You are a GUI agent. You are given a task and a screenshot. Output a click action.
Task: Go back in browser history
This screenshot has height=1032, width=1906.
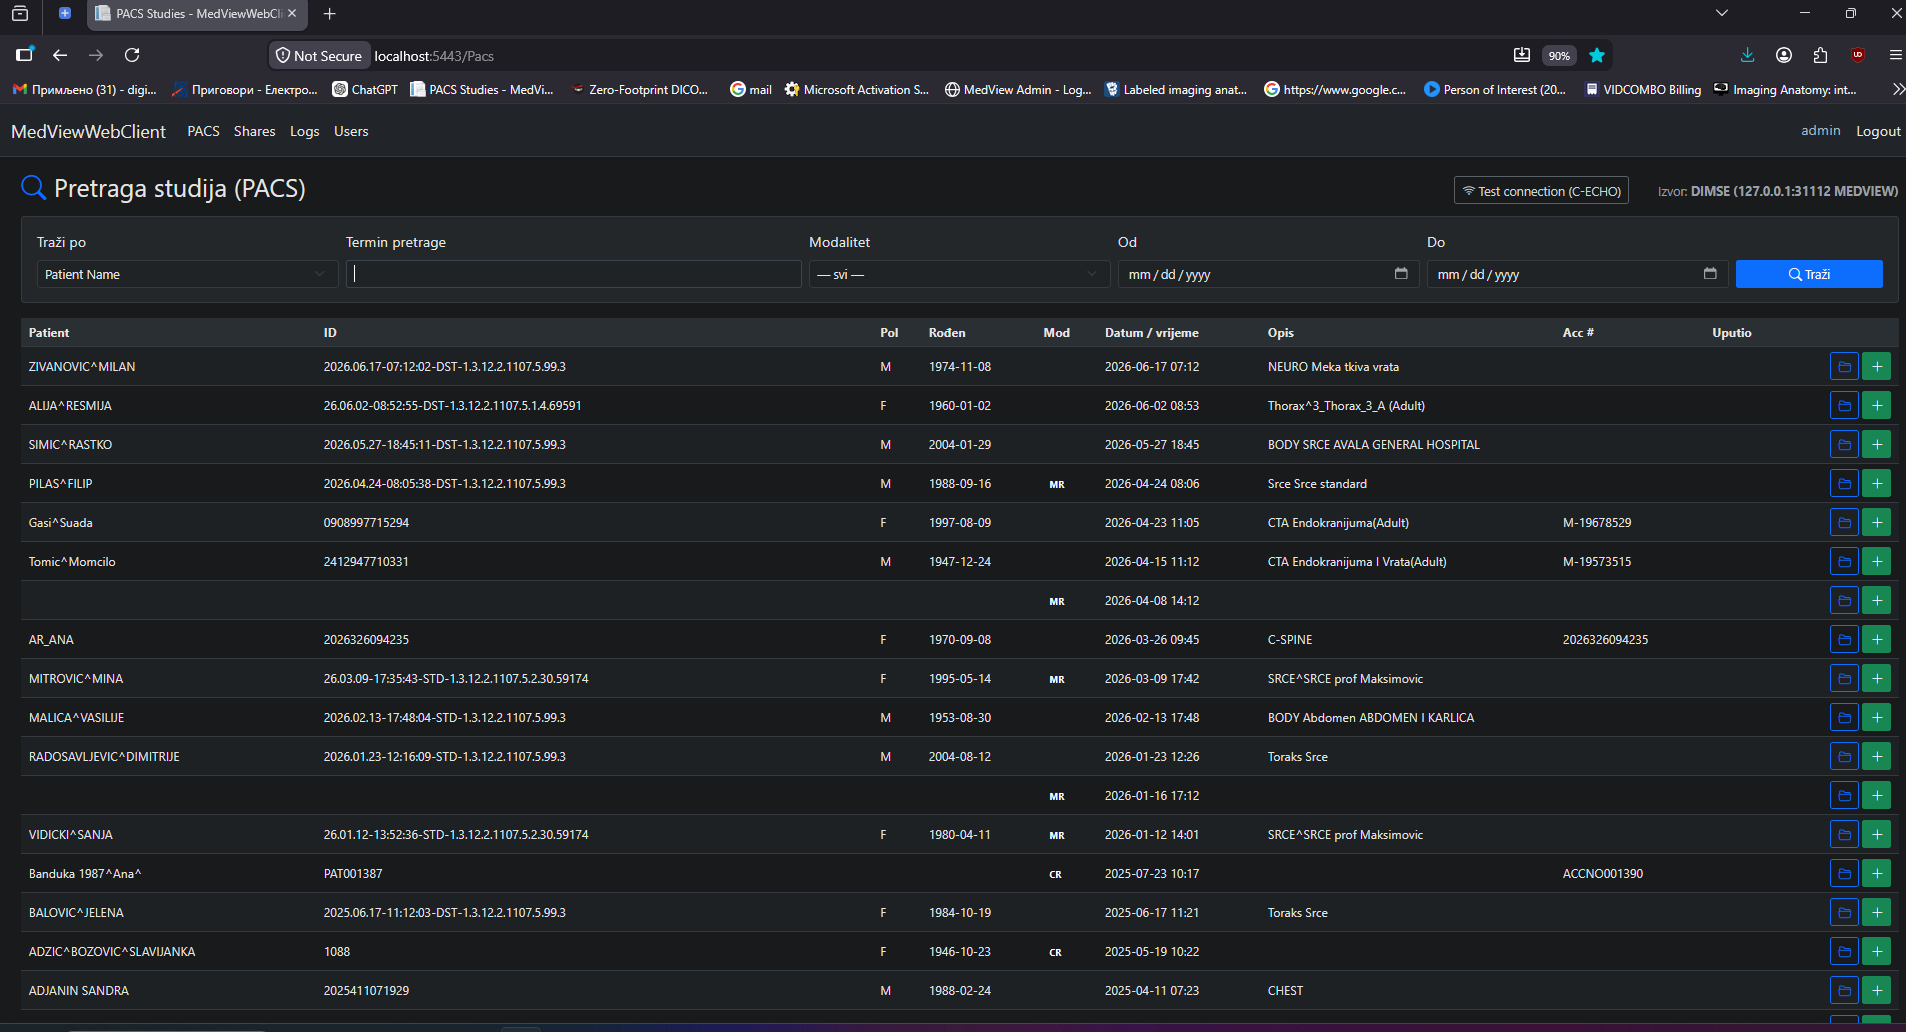[x=60, y=55]
